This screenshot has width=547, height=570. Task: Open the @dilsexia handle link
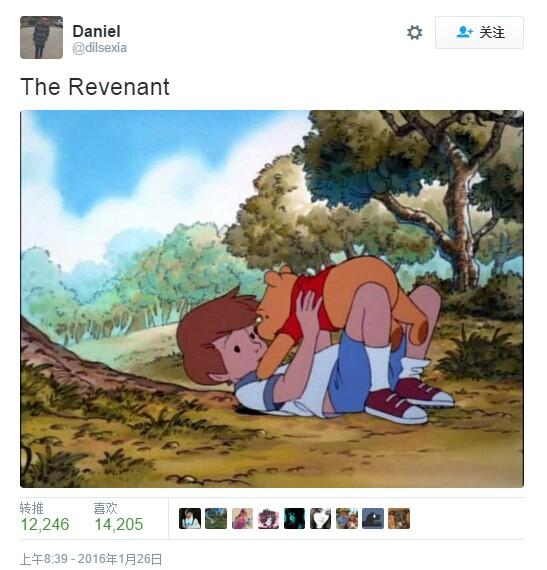tap(100, 48)
